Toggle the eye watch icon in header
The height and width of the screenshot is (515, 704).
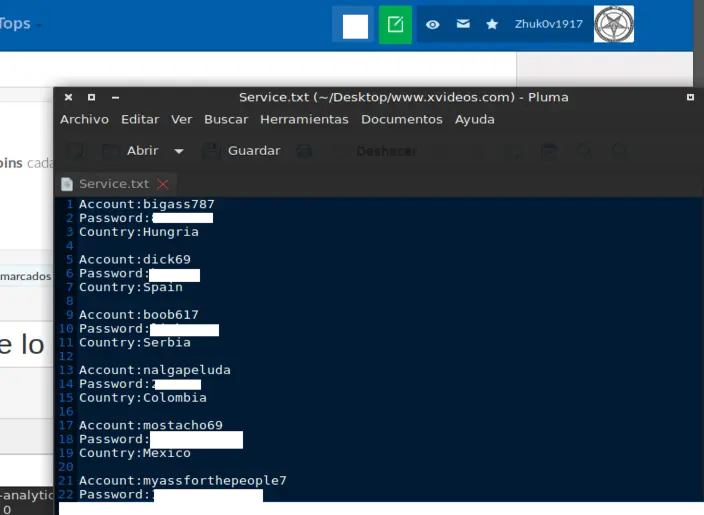pos(432,25)
